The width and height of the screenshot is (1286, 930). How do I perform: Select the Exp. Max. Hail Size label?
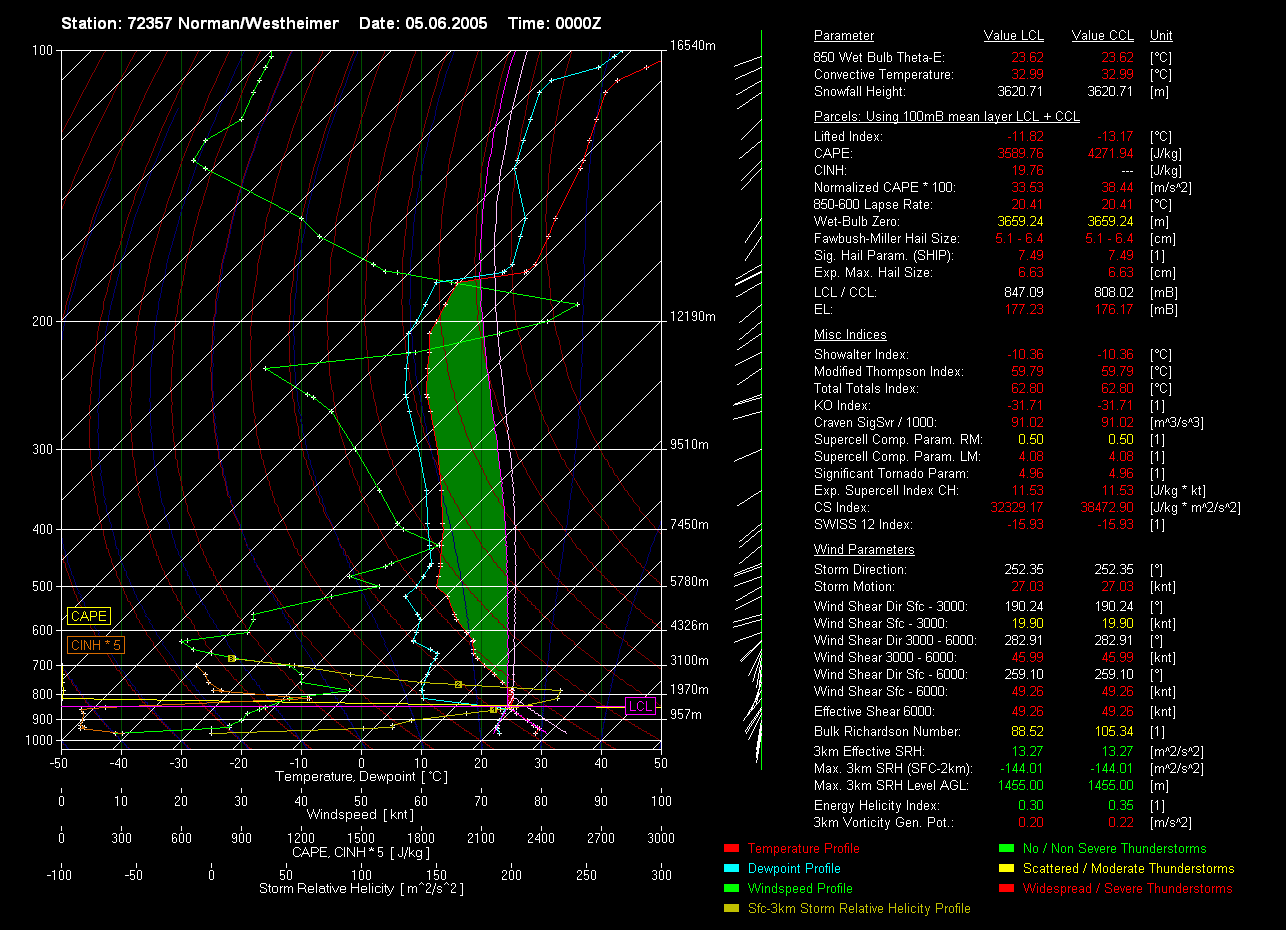pyautogui.click(x=873, y=273)
